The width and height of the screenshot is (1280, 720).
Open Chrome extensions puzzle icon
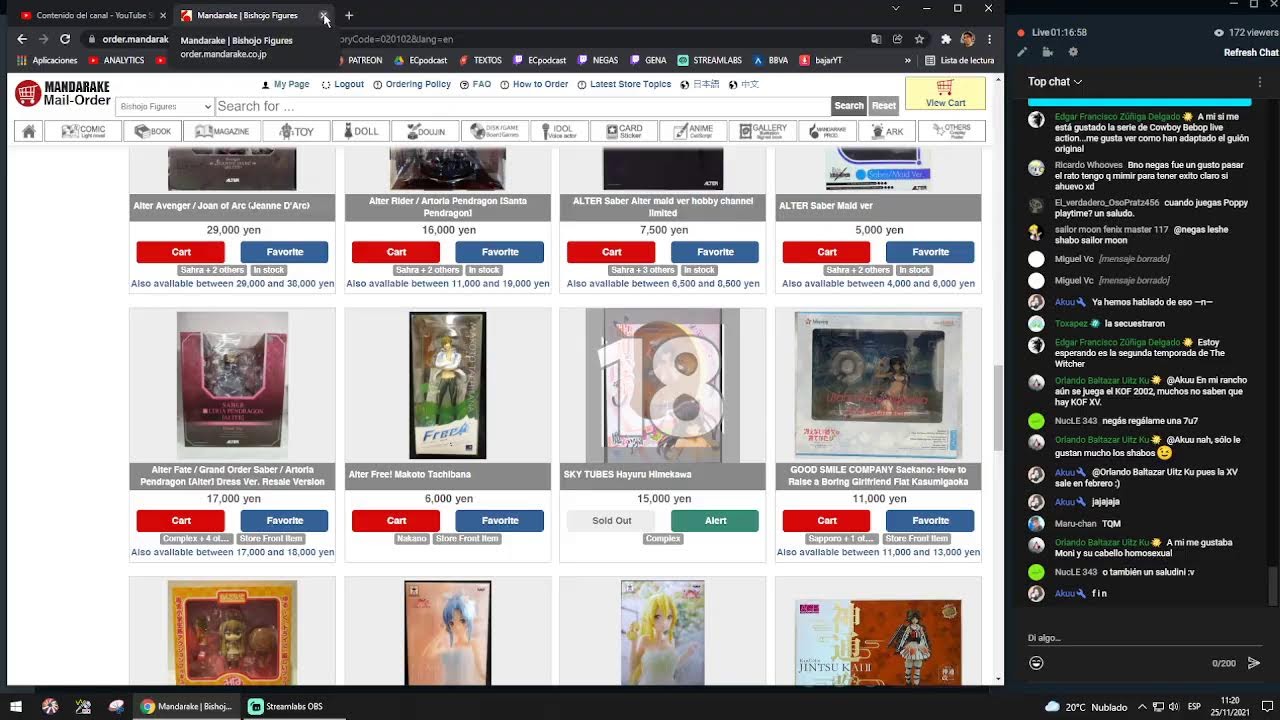[946, 39]
